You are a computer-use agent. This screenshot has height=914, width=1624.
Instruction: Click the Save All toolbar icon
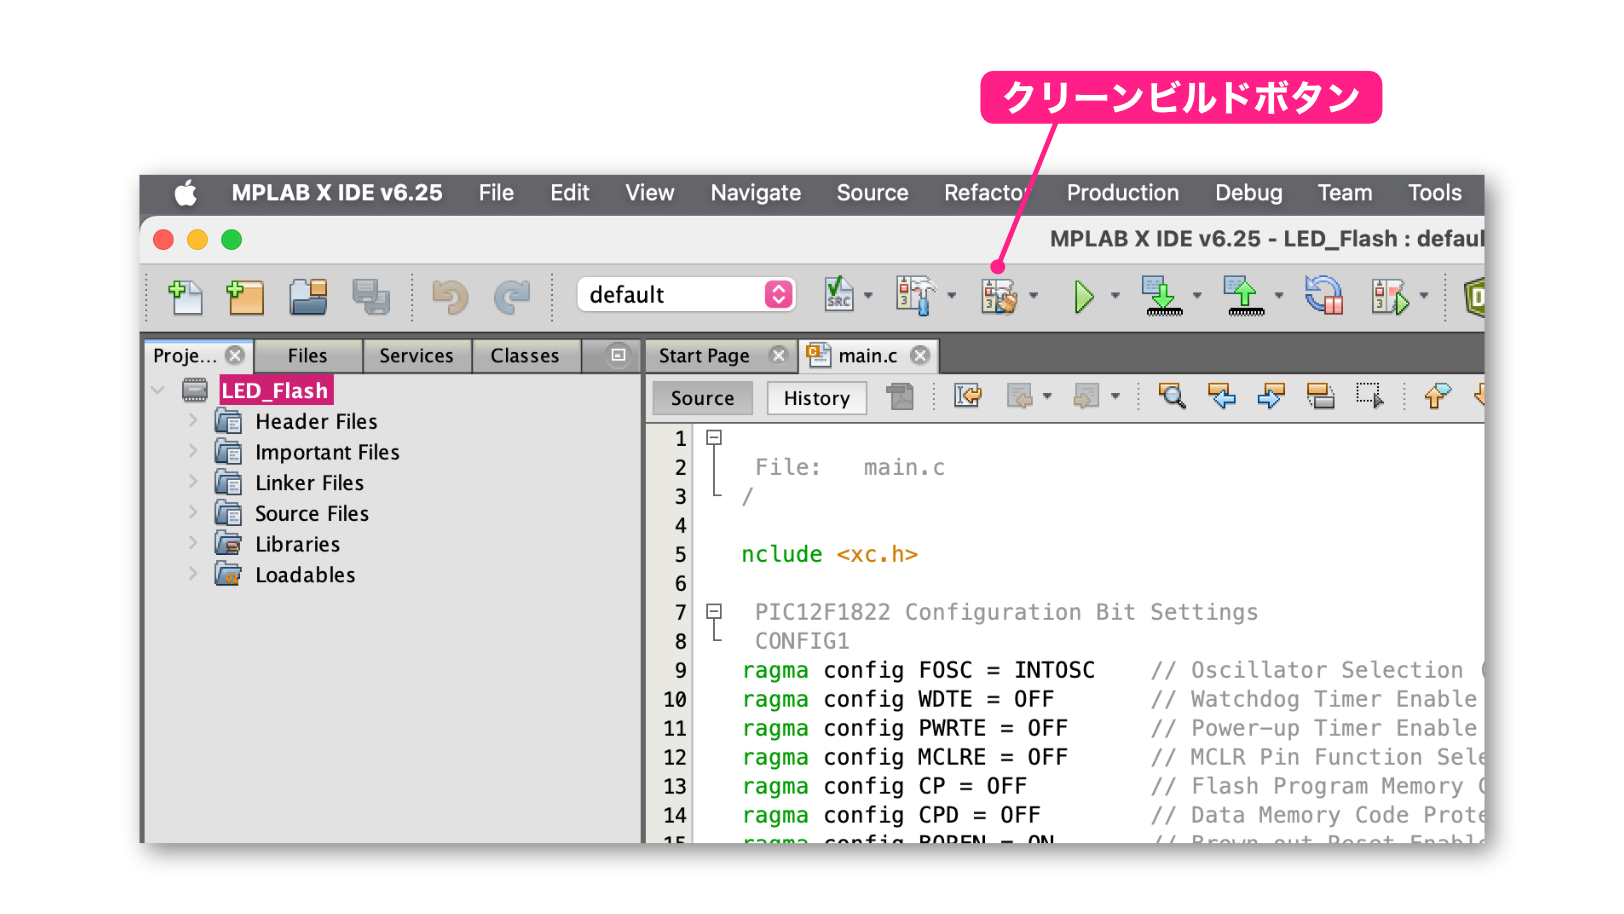370,296
